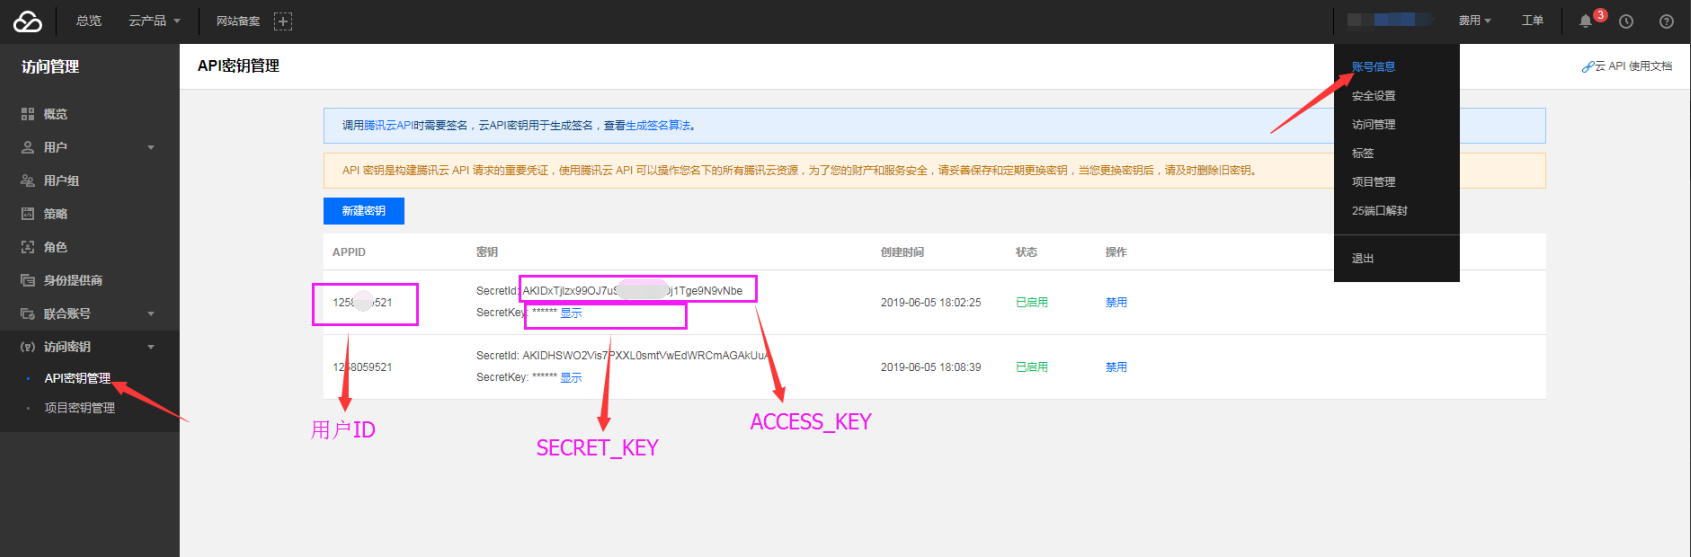Click the Tencent Cloud logo icon
The image size is (1691, 557).
pos(27,21)
